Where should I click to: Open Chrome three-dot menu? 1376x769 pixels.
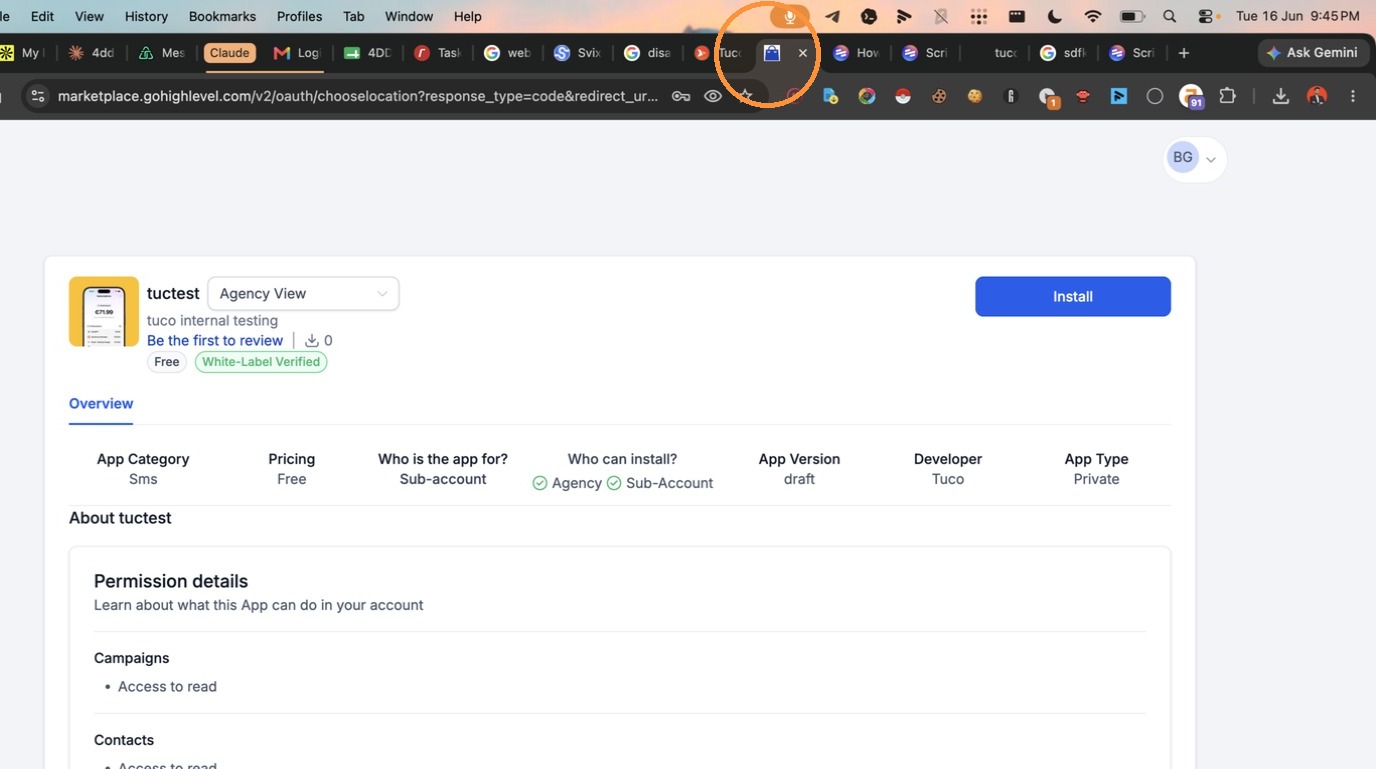(x=1353, y=96)
